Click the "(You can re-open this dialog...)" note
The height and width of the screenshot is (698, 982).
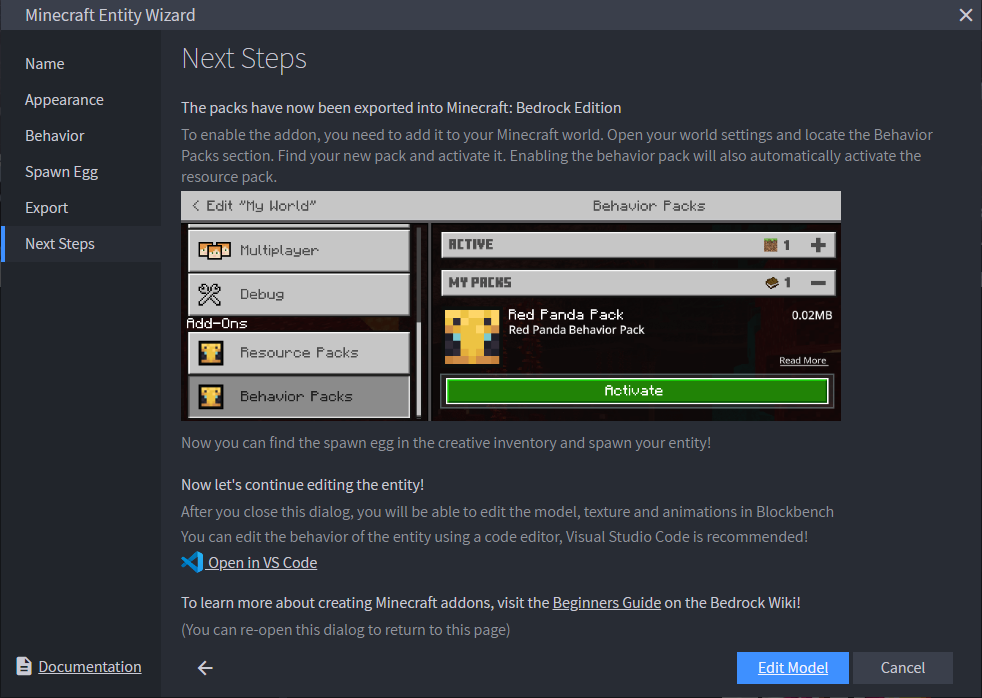tap(346, 630)
